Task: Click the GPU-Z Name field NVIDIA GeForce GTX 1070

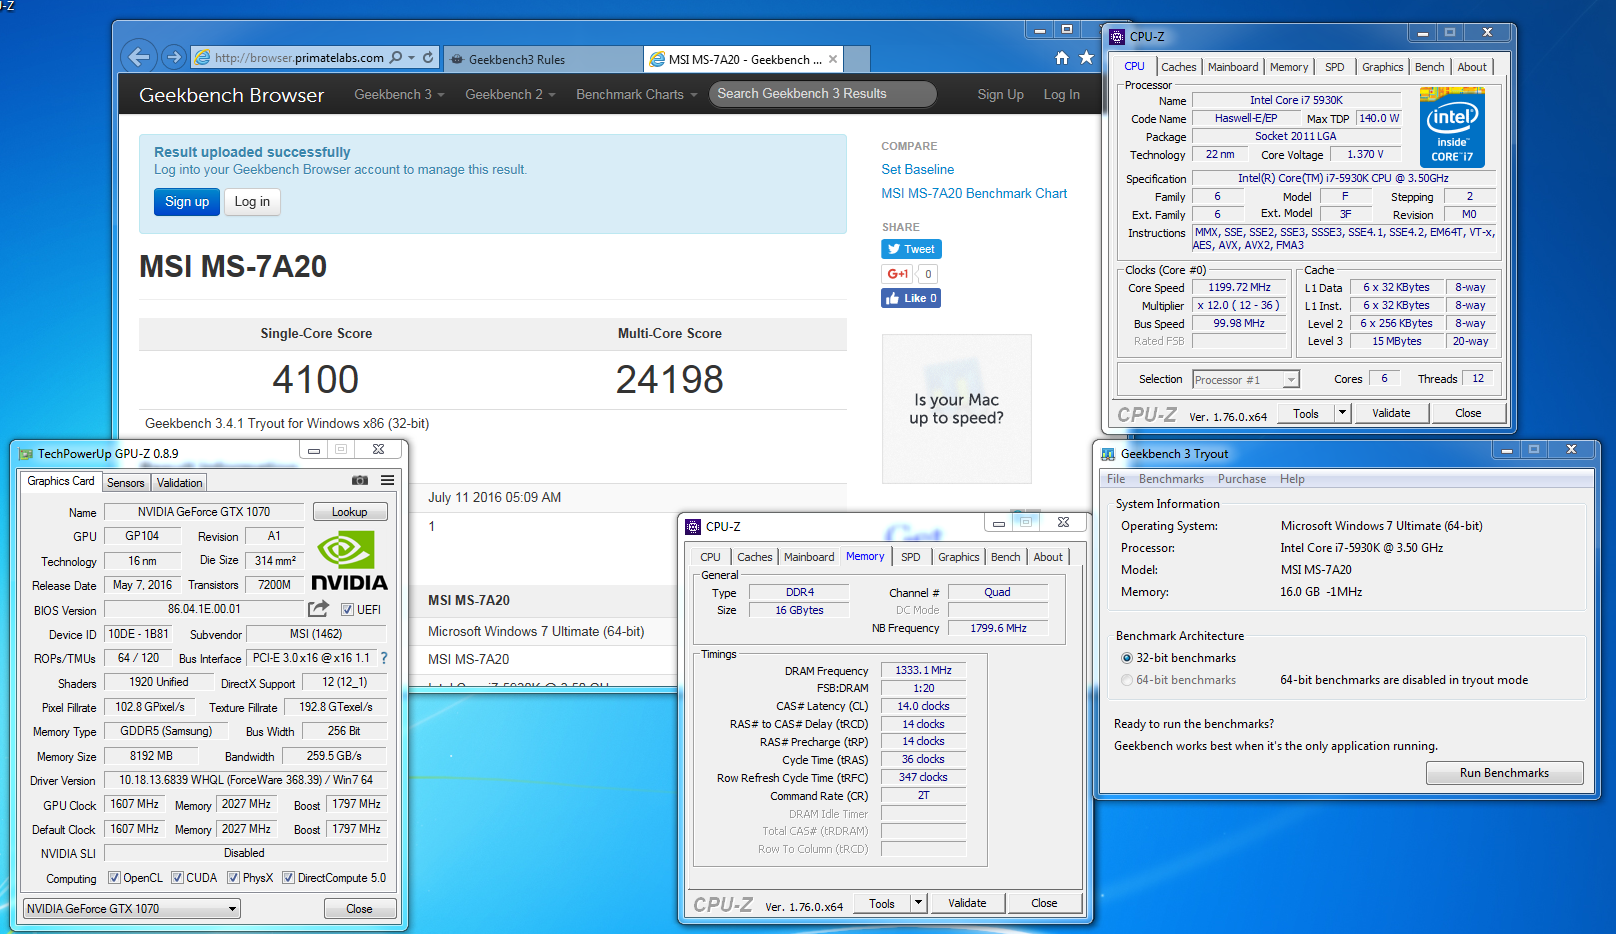Action: [204, 512]
